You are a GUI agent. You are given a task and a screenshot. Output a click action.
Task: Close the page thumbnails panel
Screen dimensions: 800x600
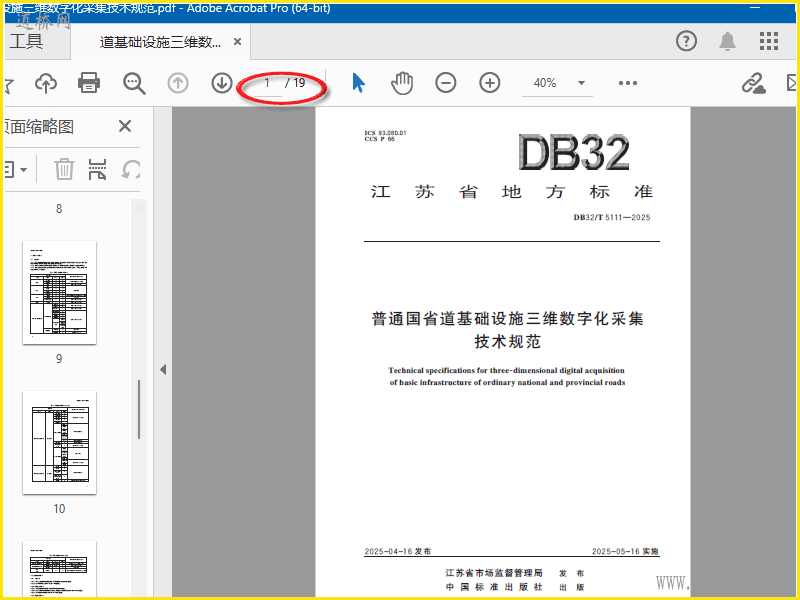click(x=125, y=126)
